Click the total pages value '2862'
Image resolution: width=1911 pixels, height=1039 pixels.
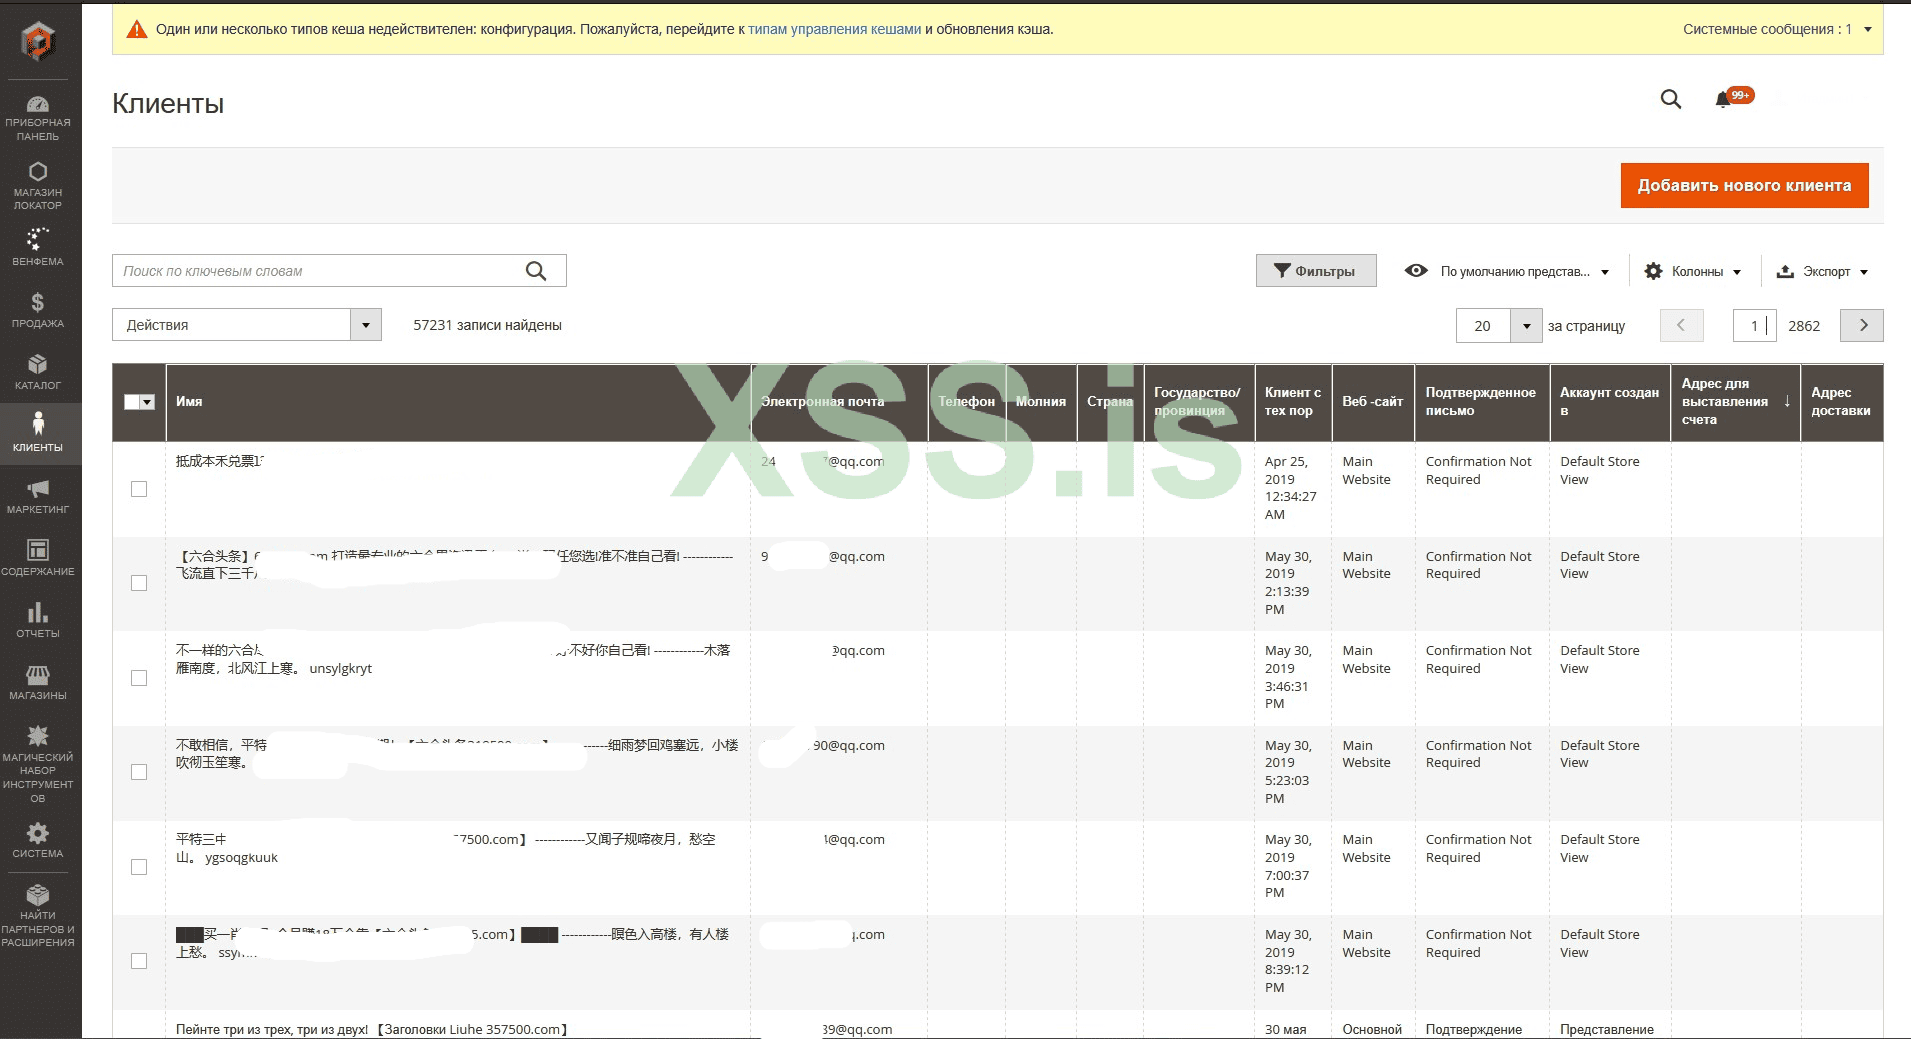pyautogui.click(x=1804, y=326)
